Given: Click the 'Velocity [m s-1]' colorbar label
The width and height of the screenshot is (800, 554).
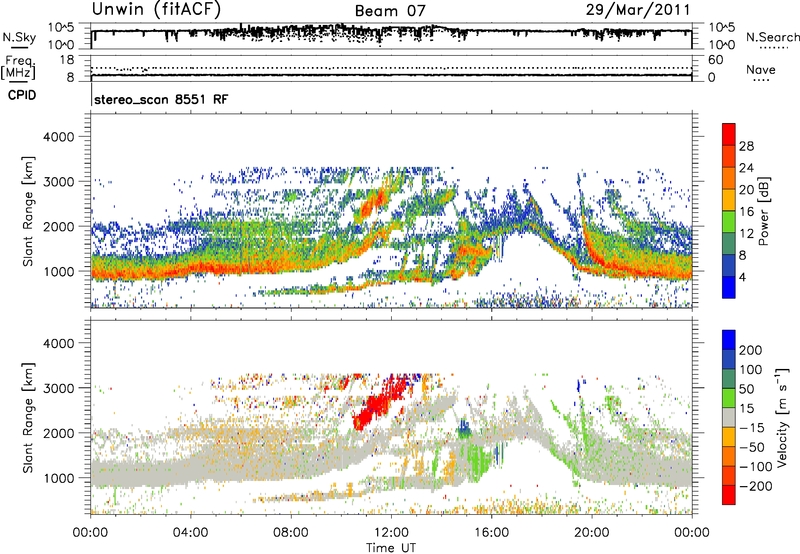Looking at the screenshot, I should tap(782, 417).
